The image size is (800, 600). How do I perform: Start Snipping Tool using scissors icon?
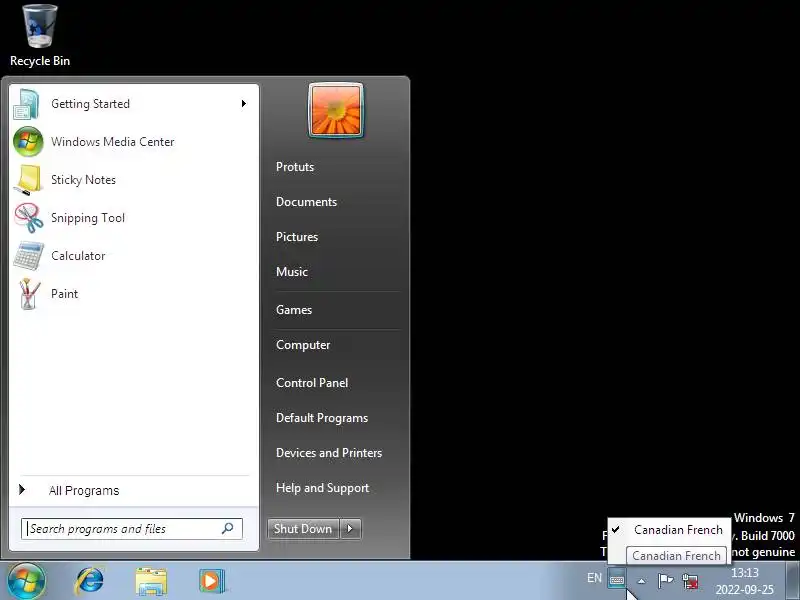[29, 218]
